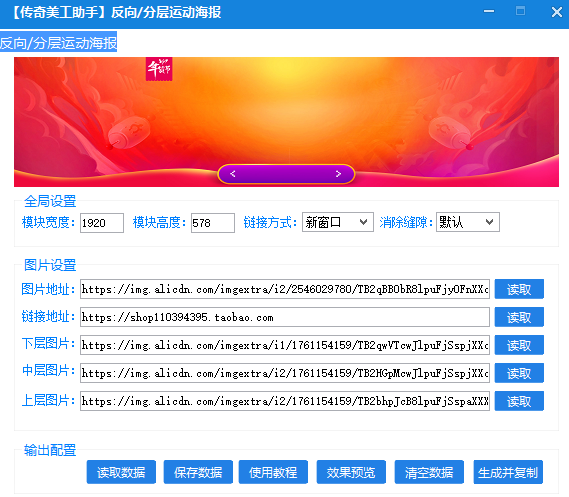Screen dimensions: 569x497
Task: Open the 使用教程 tutorial button
Action: 273,472
